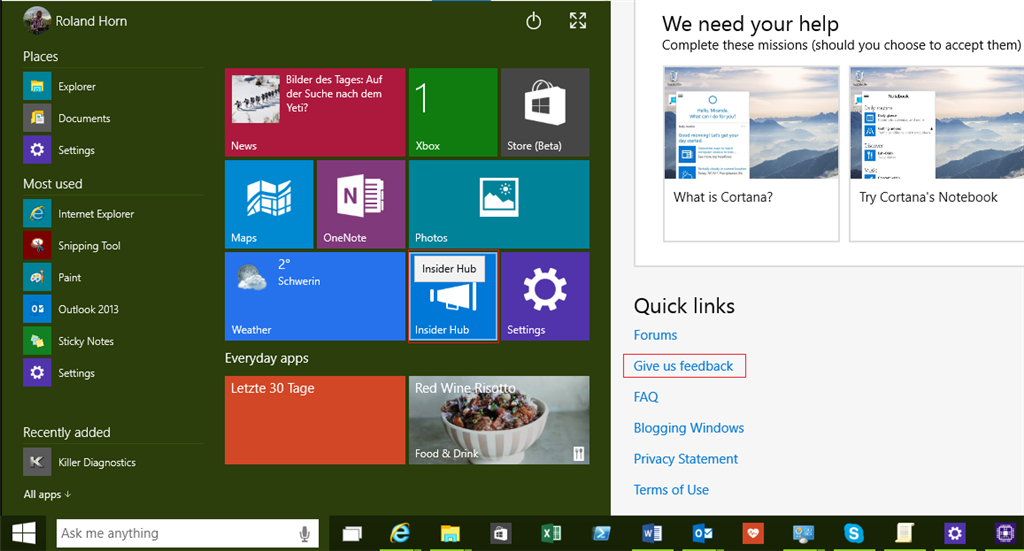Open the Photos tile

point(499,204)
